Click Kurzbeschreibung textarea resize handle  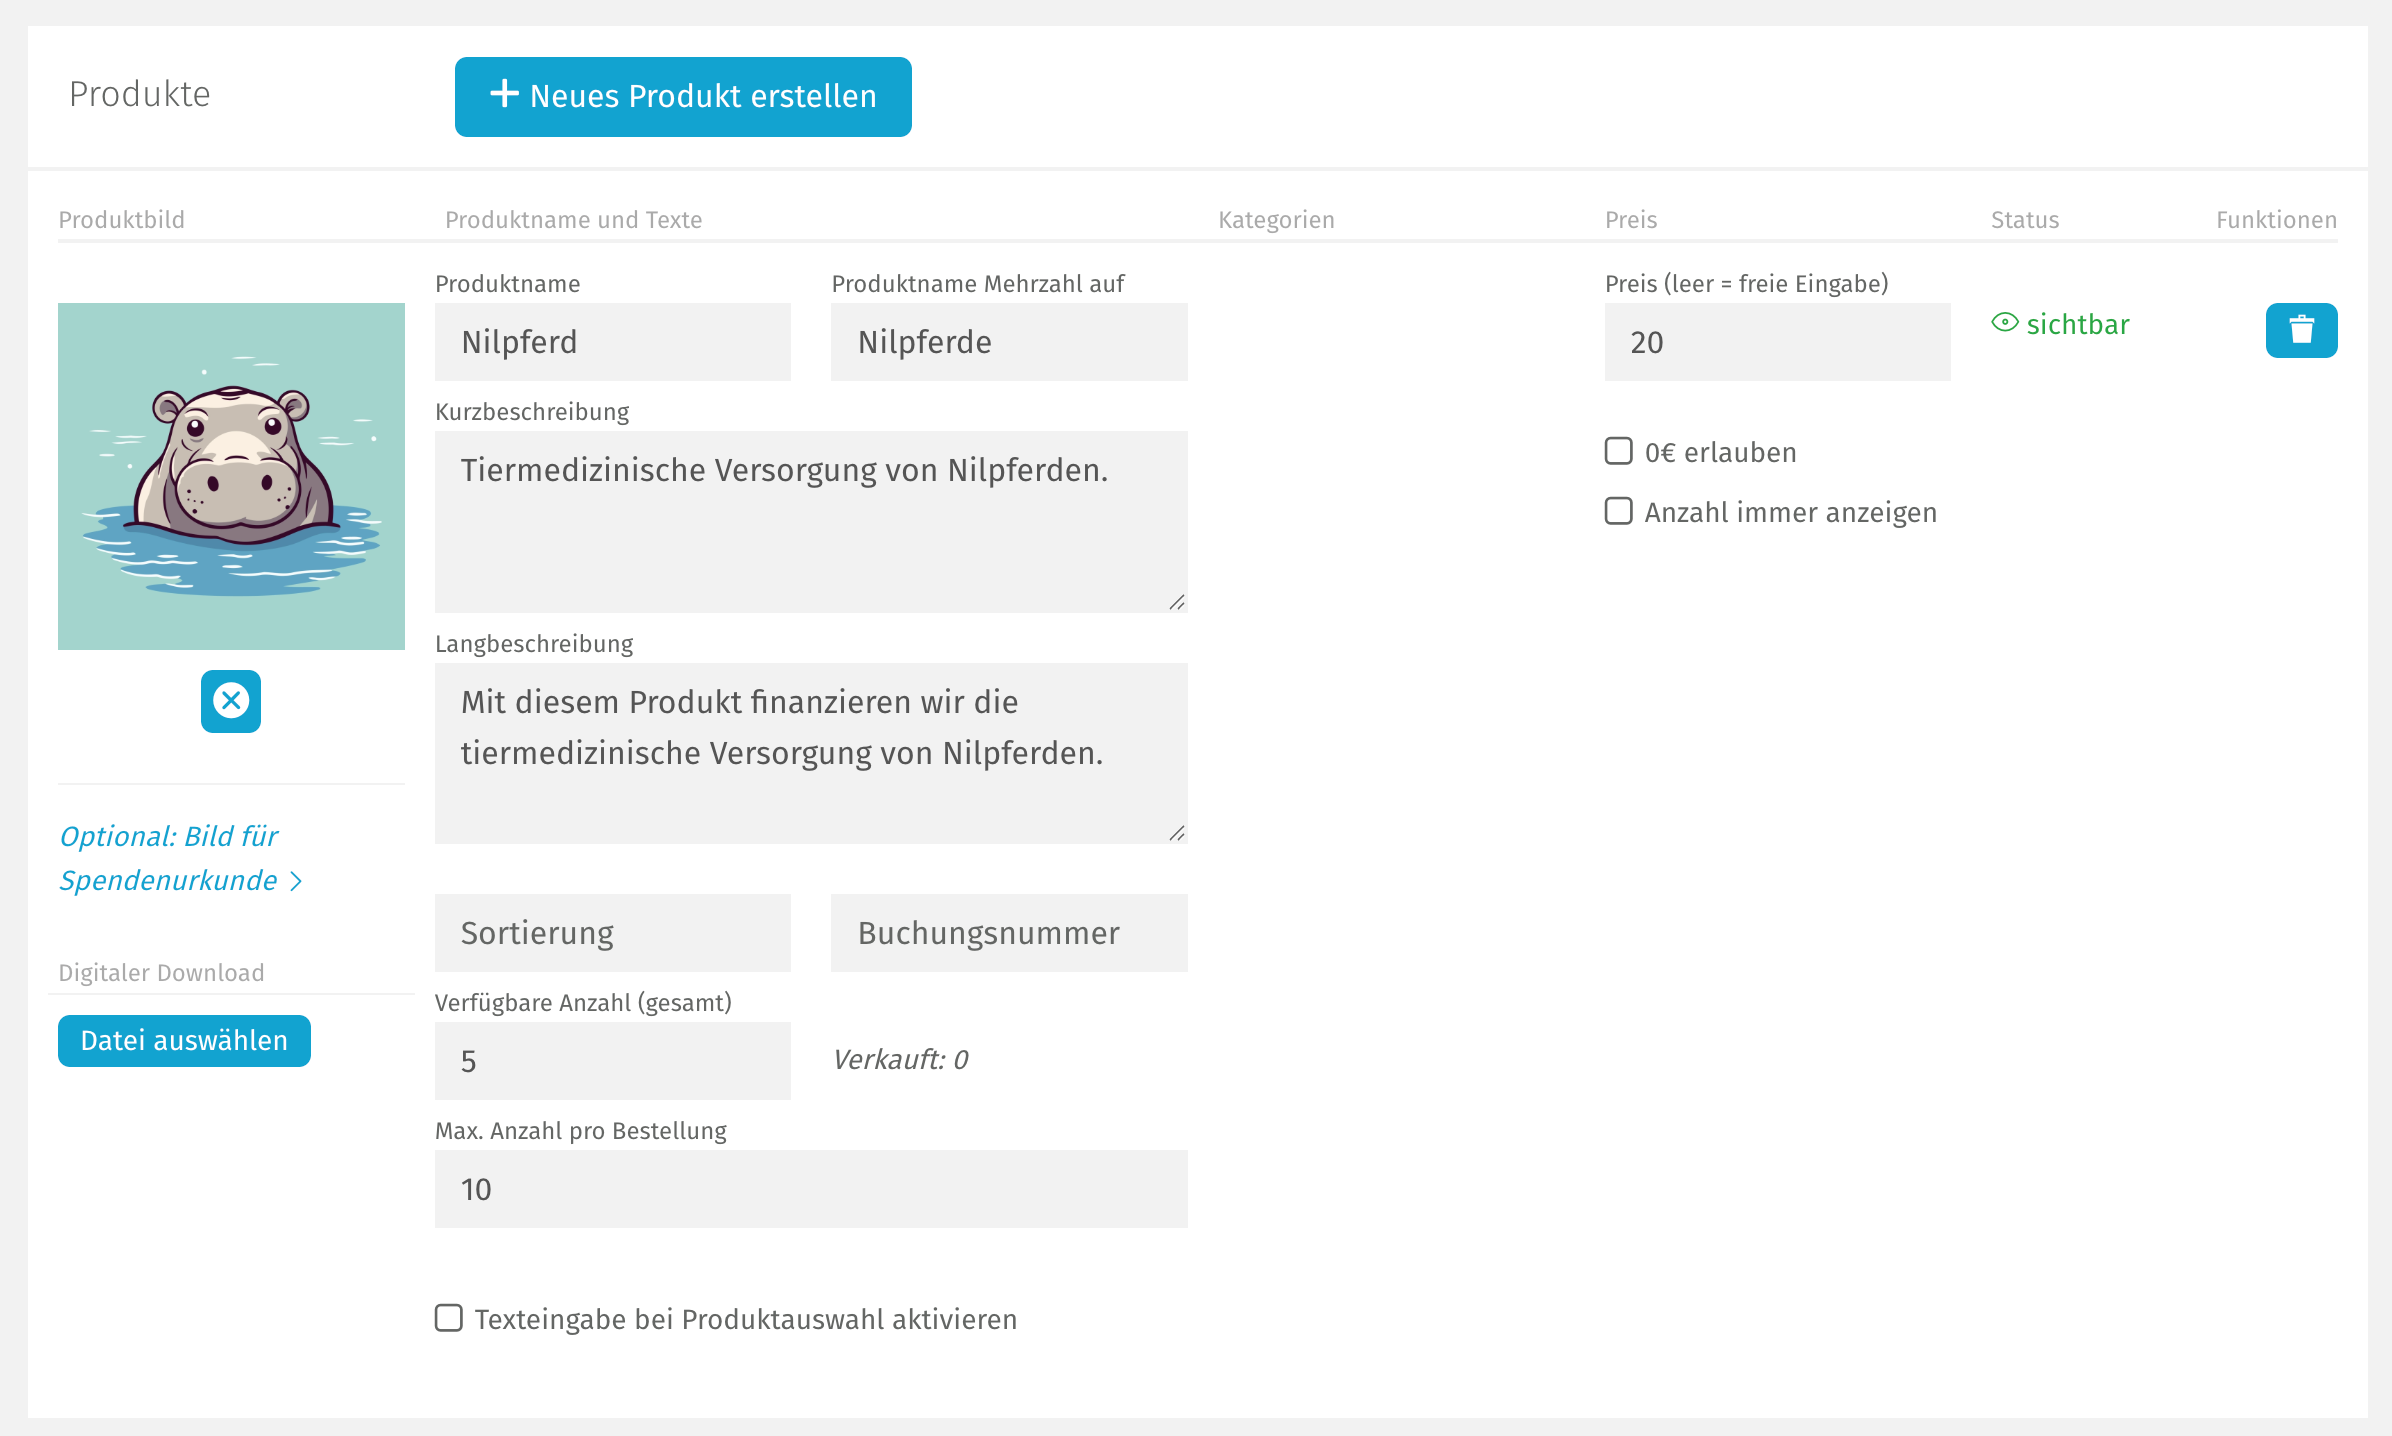(x=1177, y=602)
